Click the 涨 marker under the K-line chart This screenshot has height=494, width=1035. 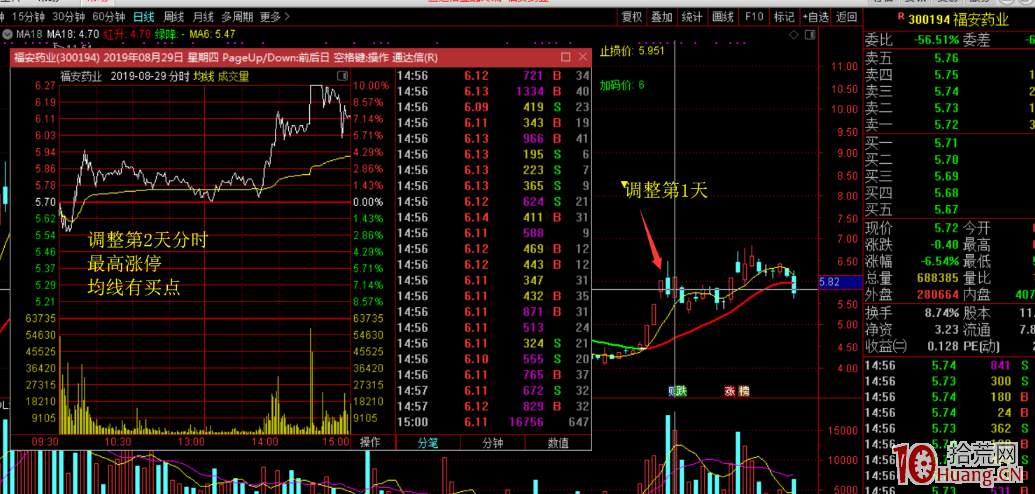tap(730, 391)
